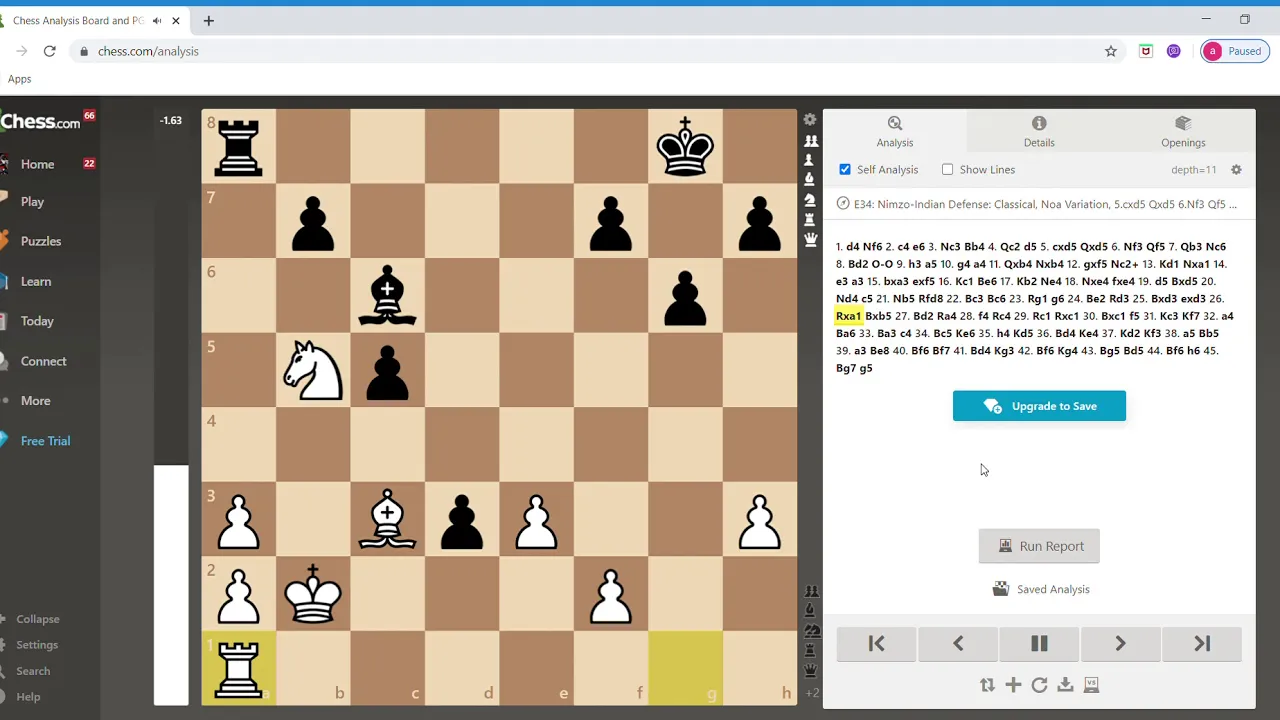The height and width of the screenshot is (720, 1280).
Task: Open Search in the sidebar
Action: click(33, 671)
